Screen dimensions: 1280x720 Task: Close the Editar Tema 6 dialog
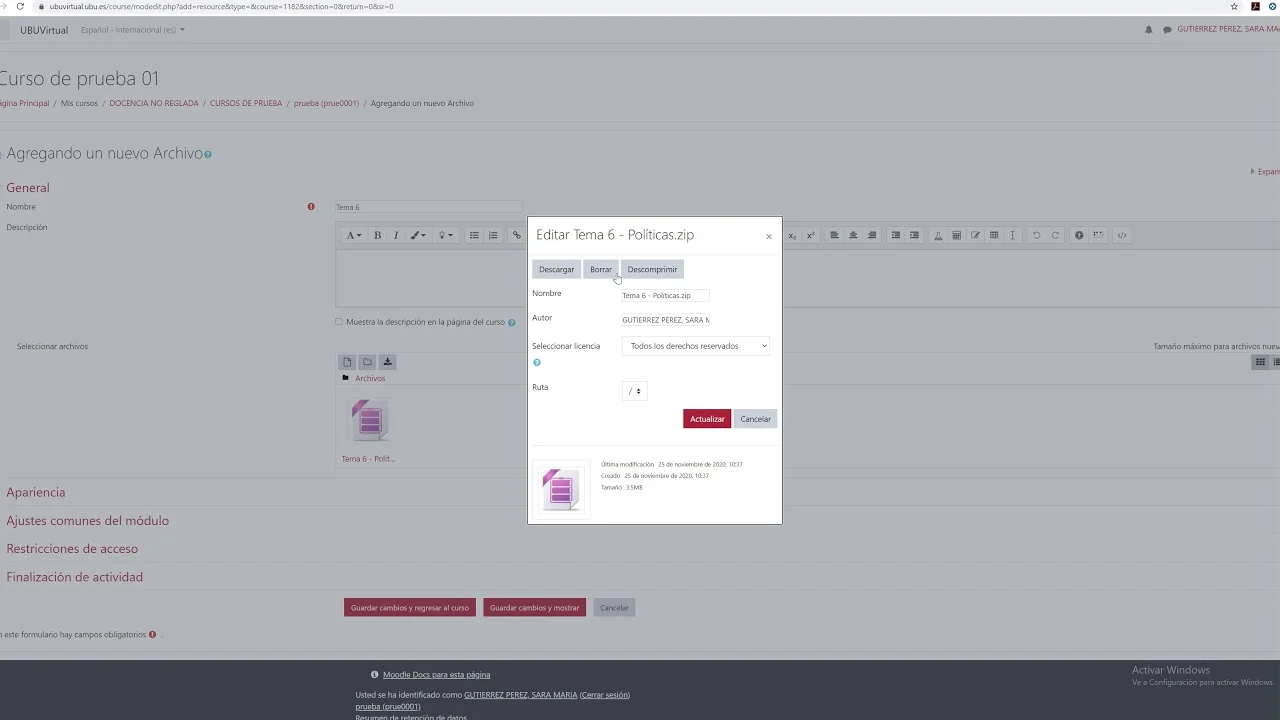tap(768, 237)
